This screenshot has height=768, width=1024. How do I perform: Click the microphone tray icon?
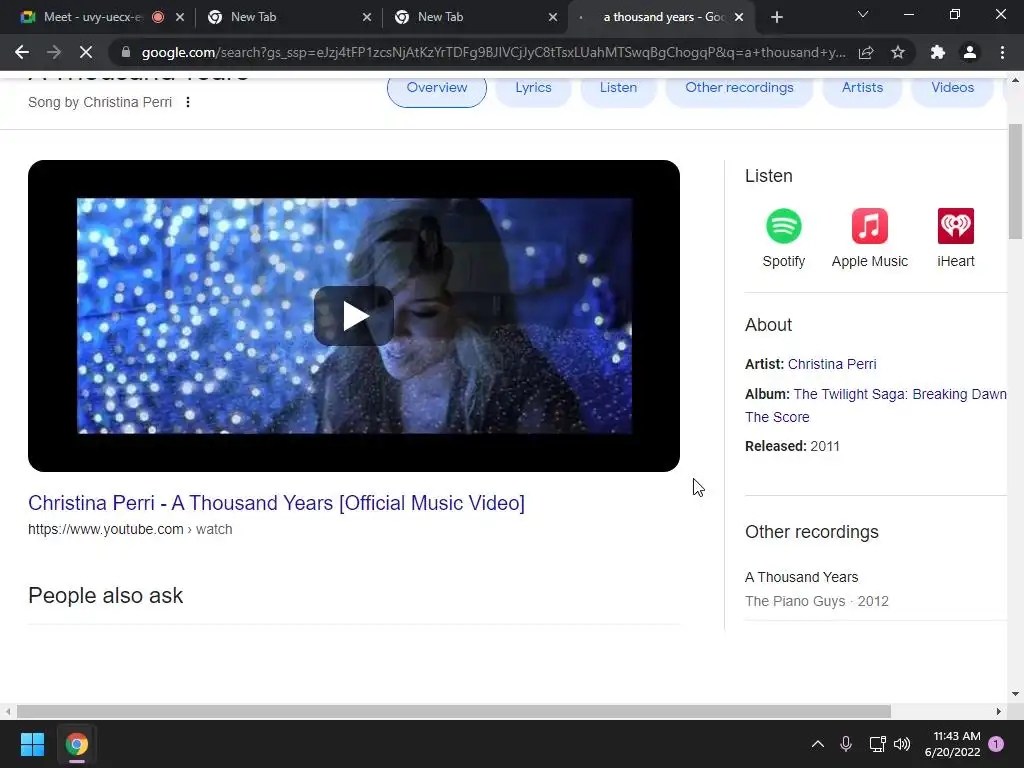846,744
